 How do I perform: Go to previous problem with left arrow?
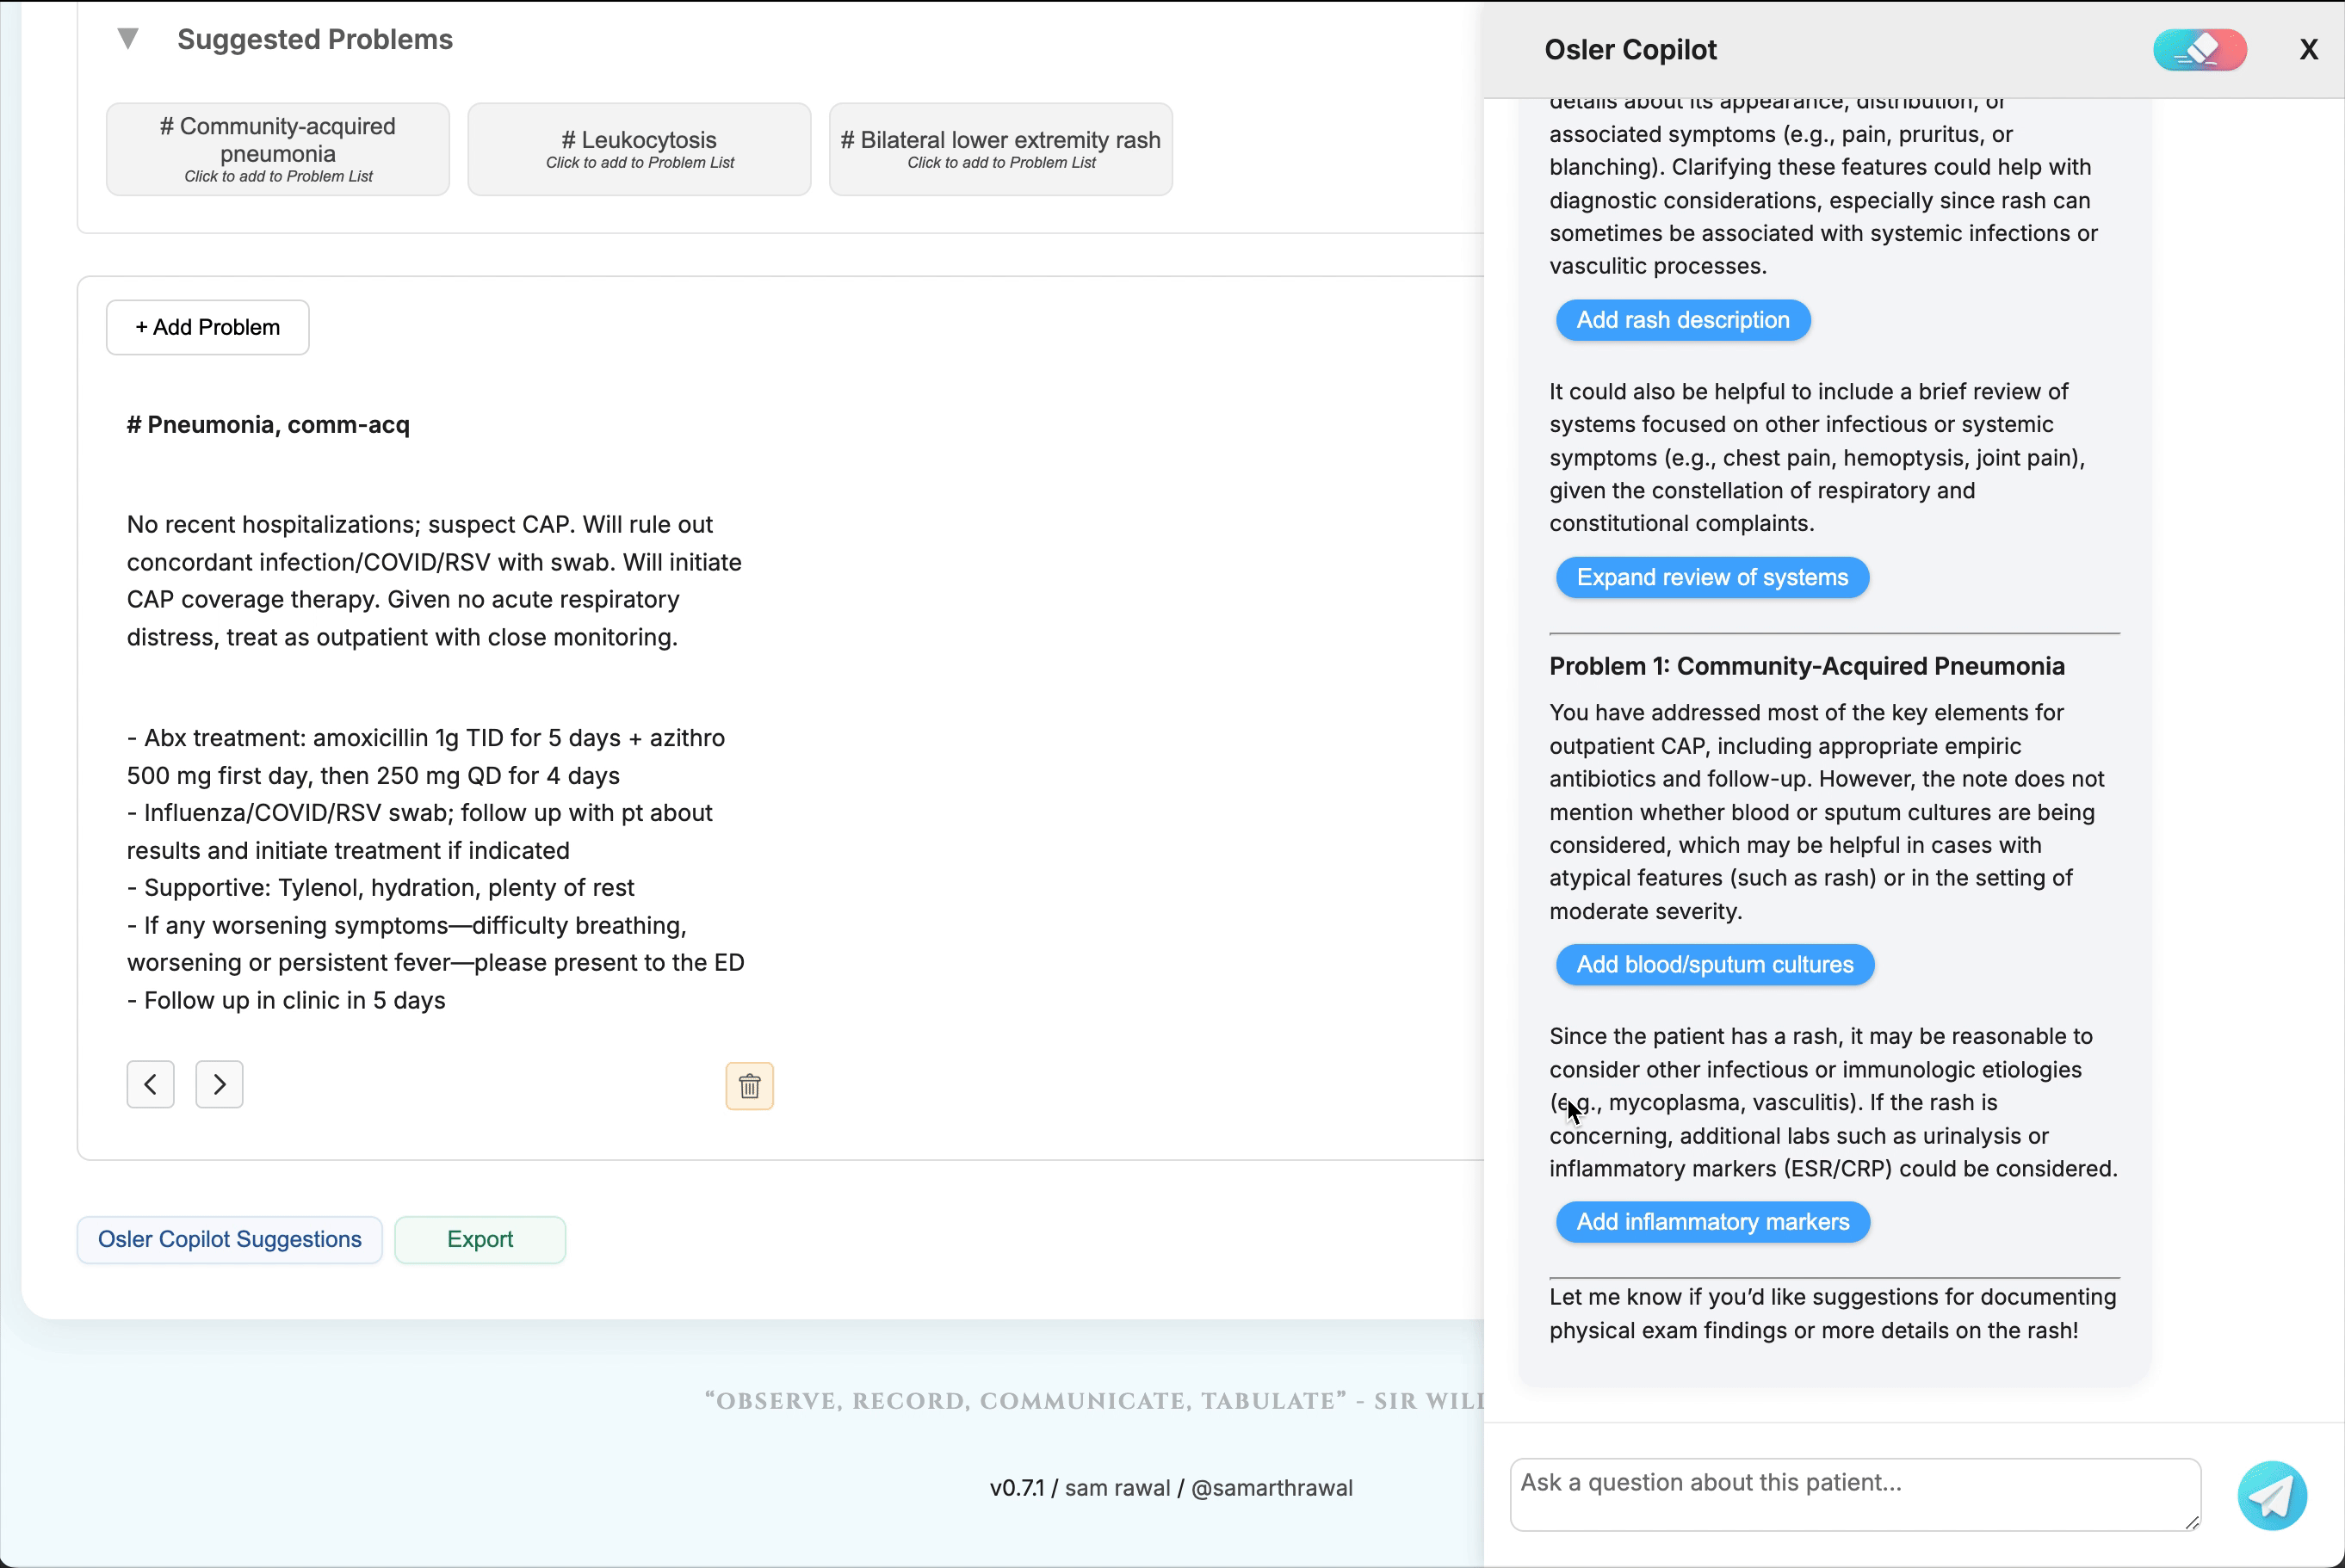pyautogui.click(x=151, y=1084)
